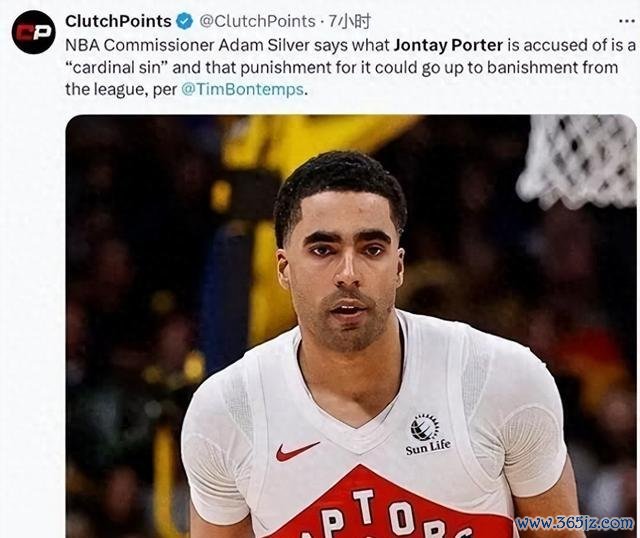This screenshot has width=640, height=538.
Task: Click the "the league, per" text
Action: (x=121, y=89)
